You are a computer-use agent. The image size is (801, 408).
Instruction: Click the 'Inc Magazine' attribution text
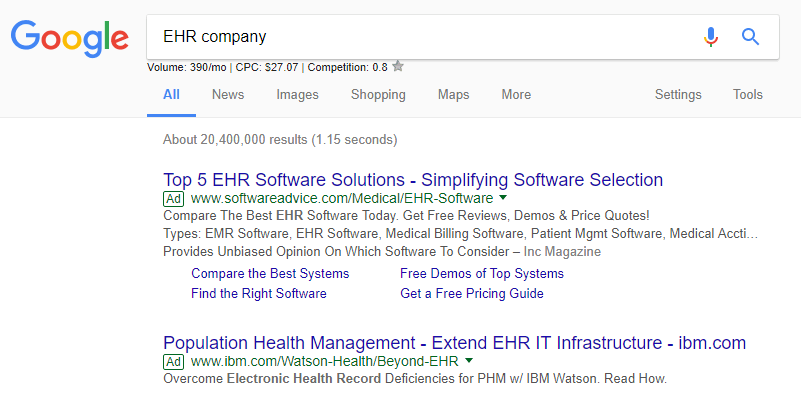[562, 252]
